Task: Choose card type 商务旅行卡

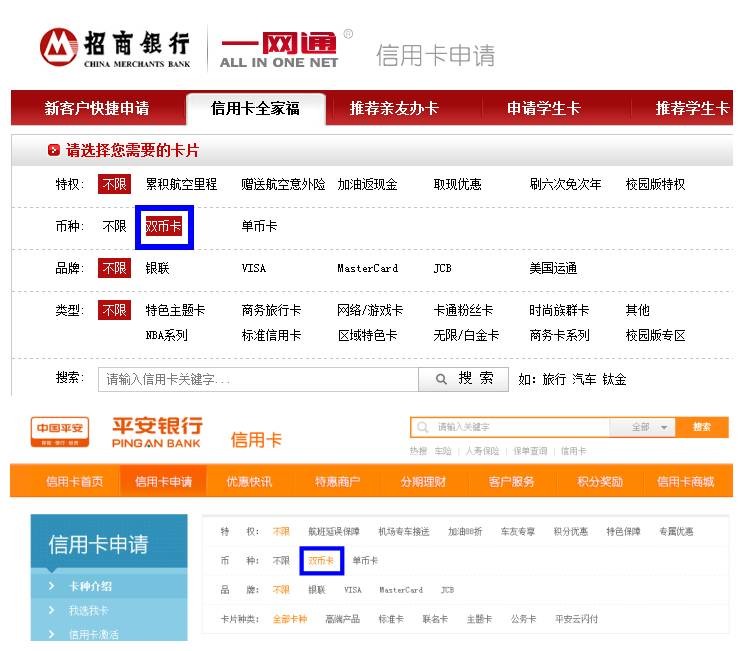Action: 271,310
